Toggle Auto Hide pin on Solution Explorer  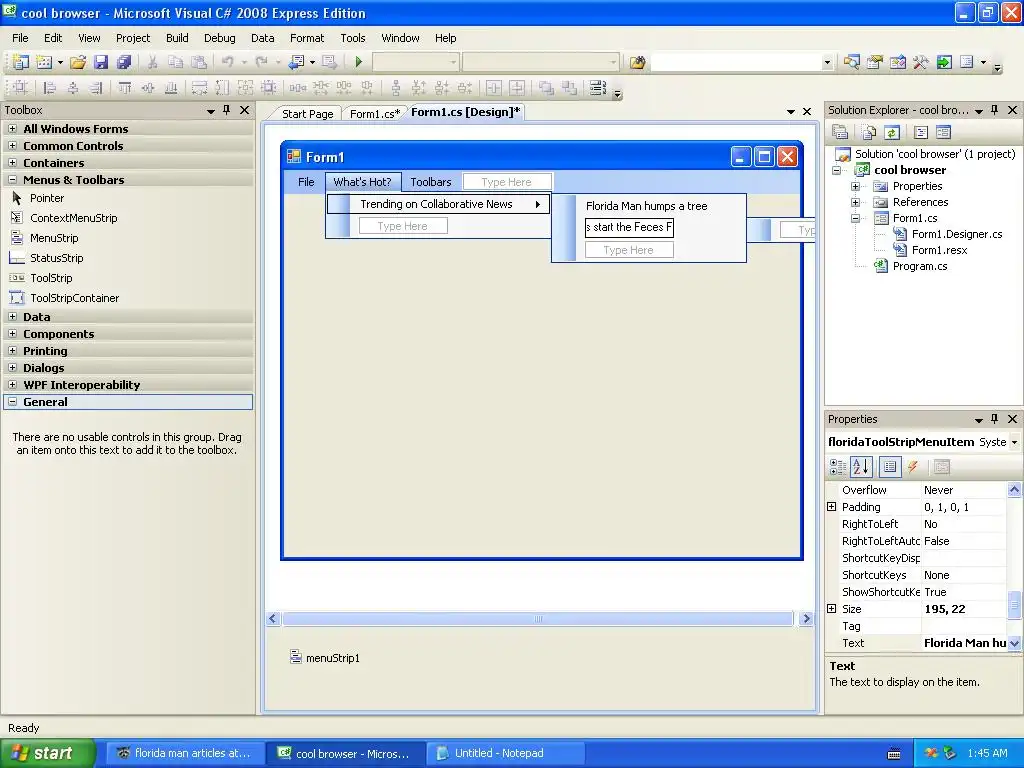995,110
